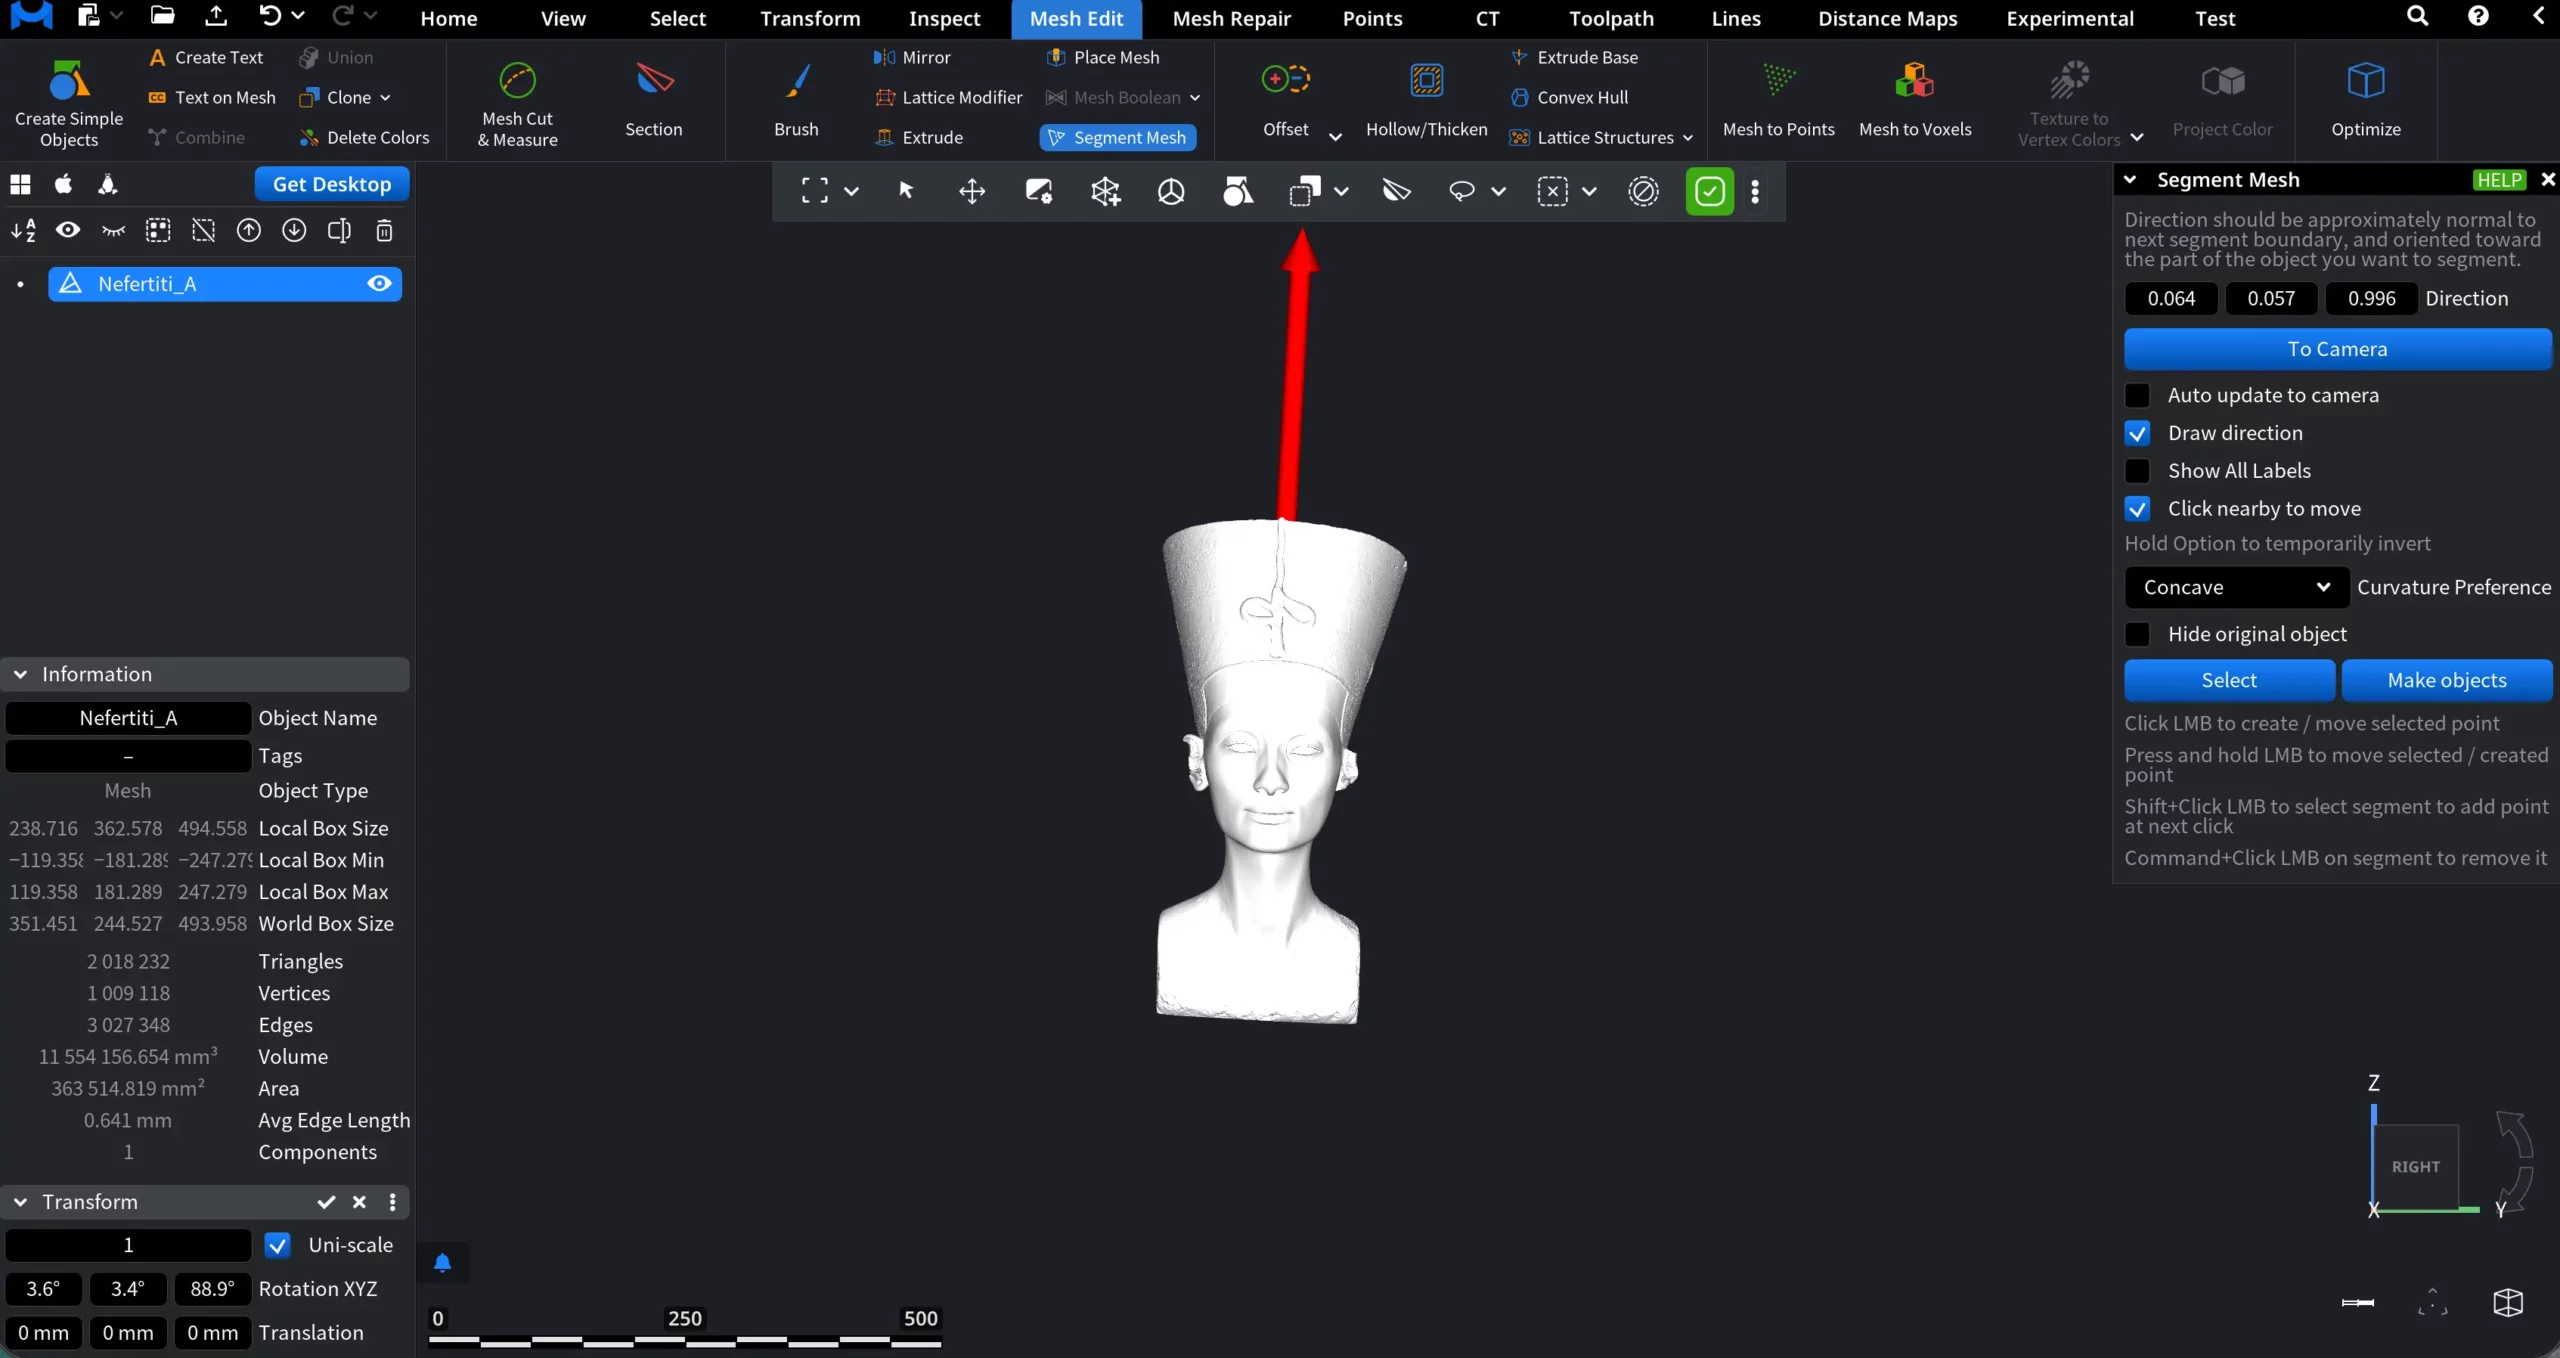Click the Mesh to Voxels icon
This screenshot has width=2560, height=1358.
tap(1914, 81)
